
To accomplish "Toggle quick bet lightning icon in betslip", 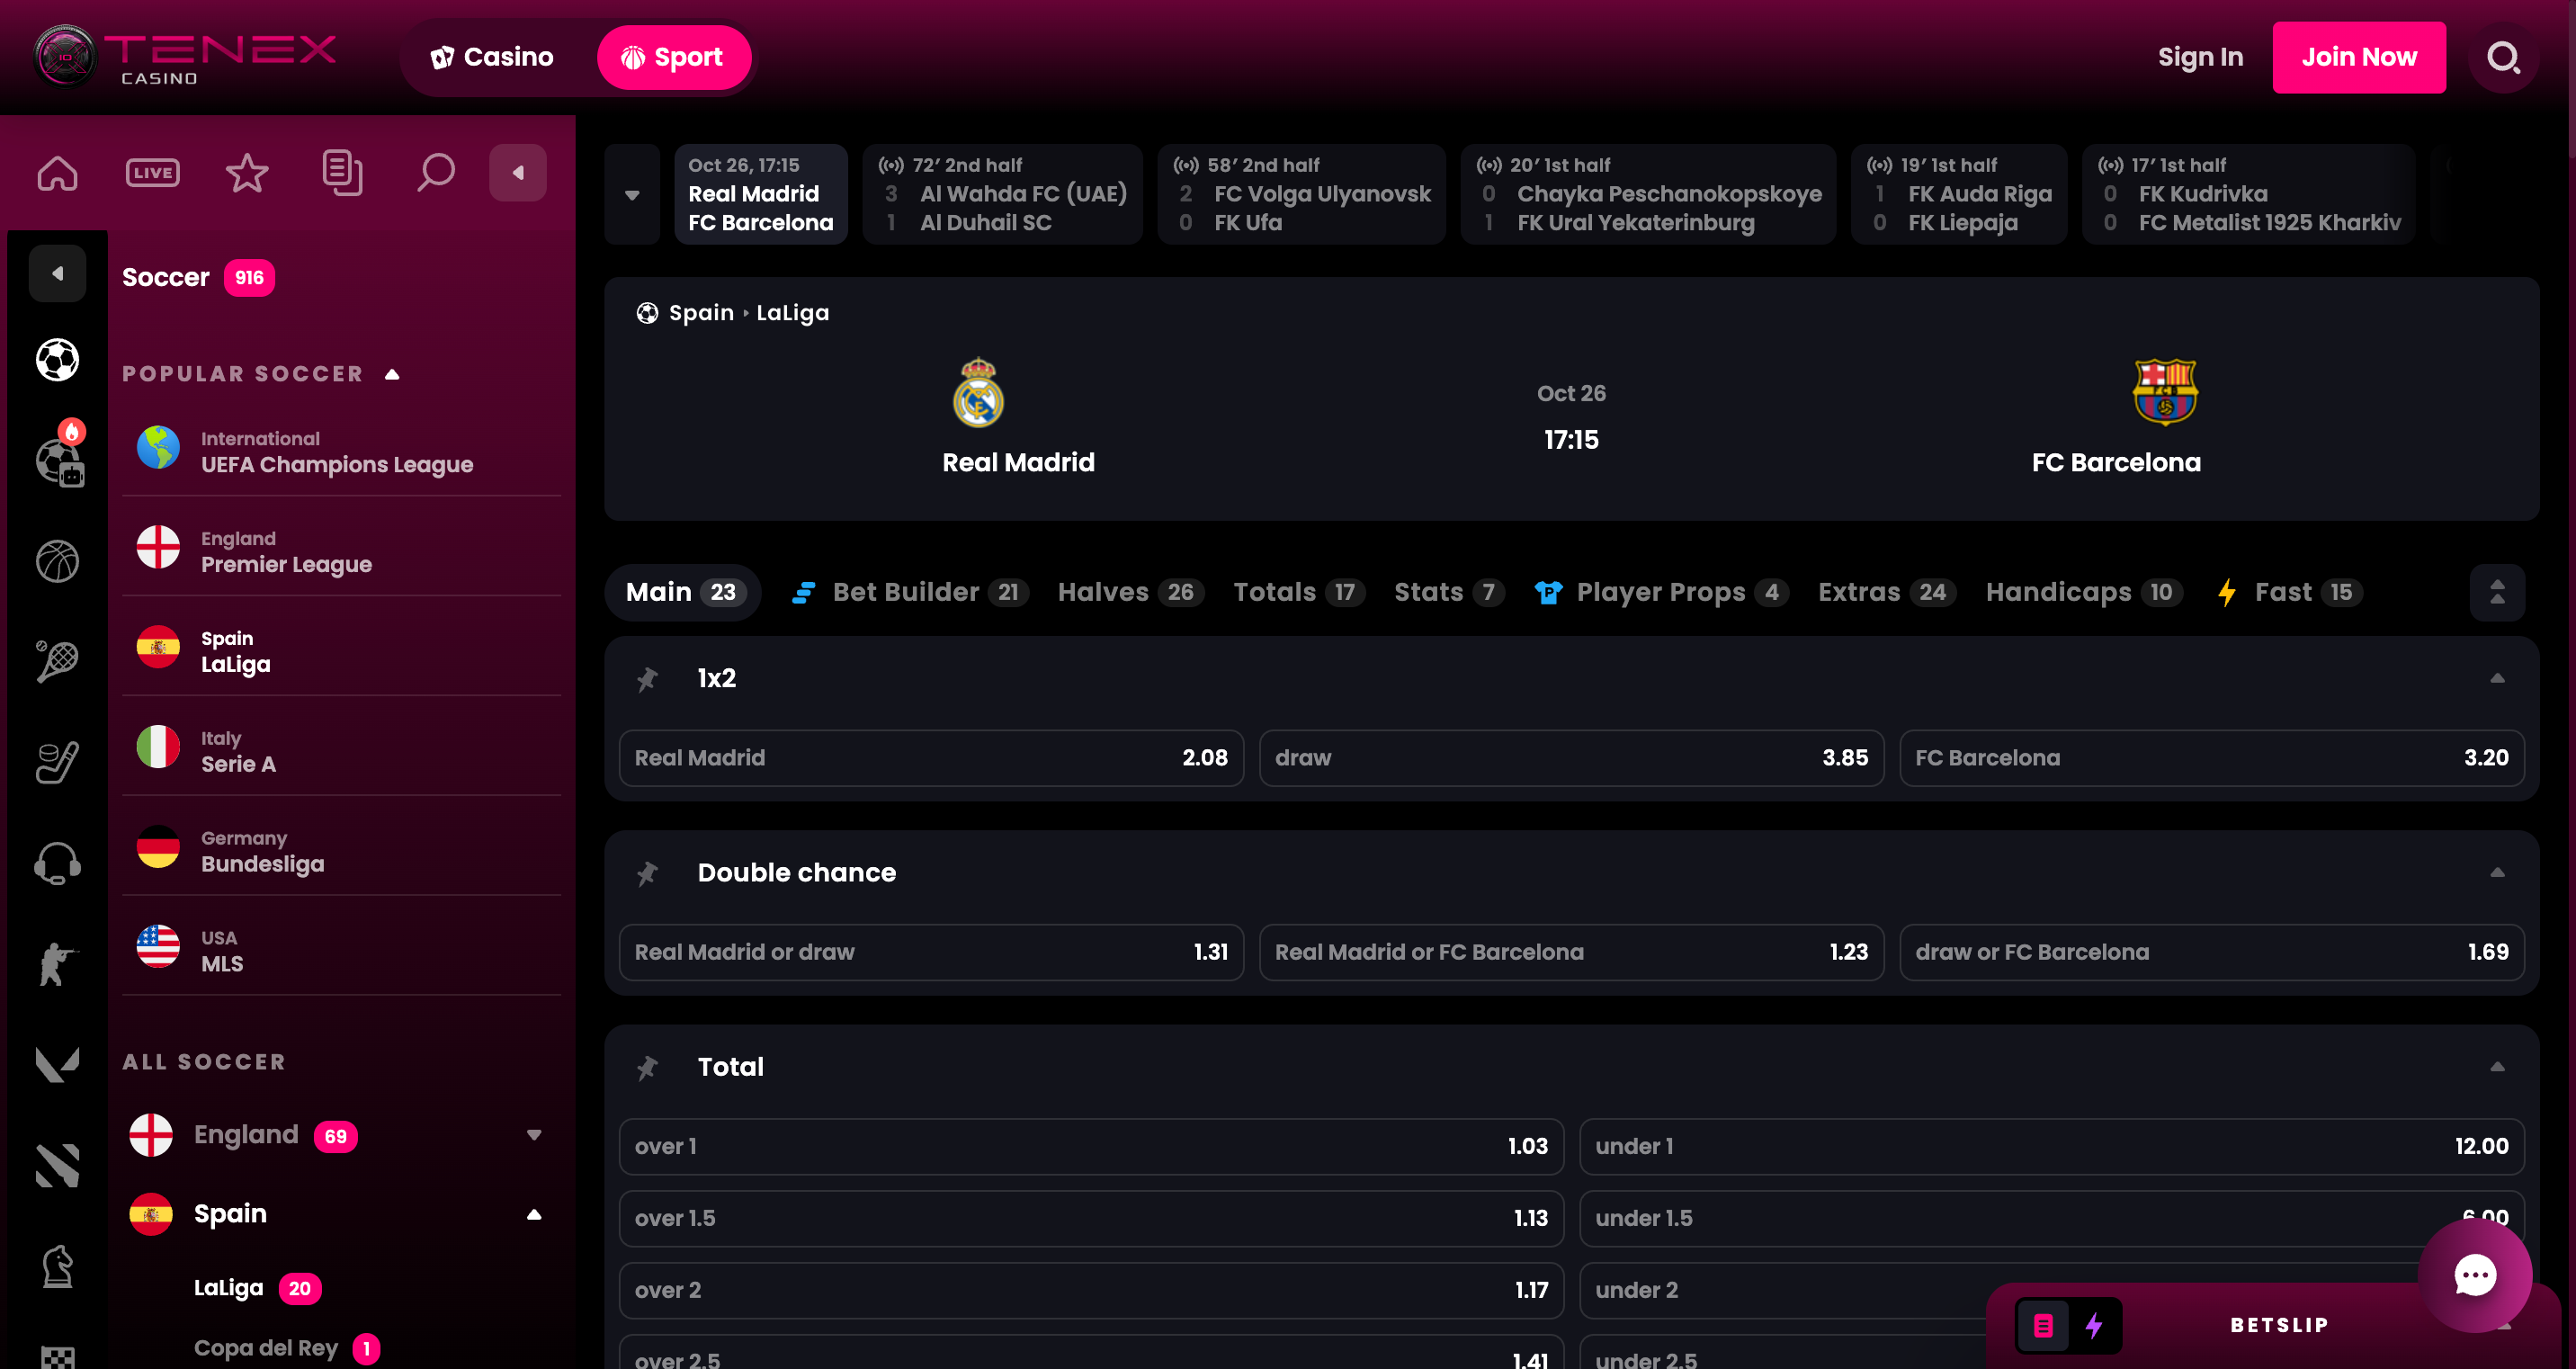I will pyautogui.click(x=2094, y=1325).
